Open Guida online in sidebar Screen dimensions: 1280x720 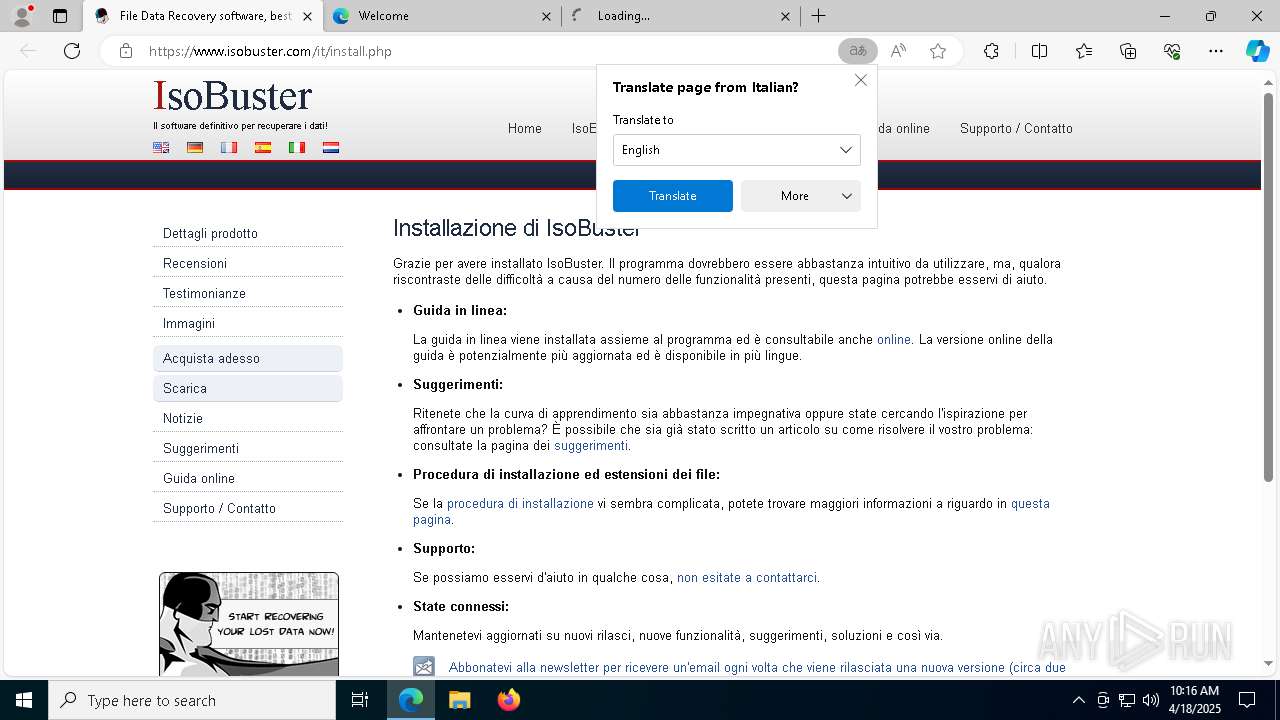[x=248, y=478]
